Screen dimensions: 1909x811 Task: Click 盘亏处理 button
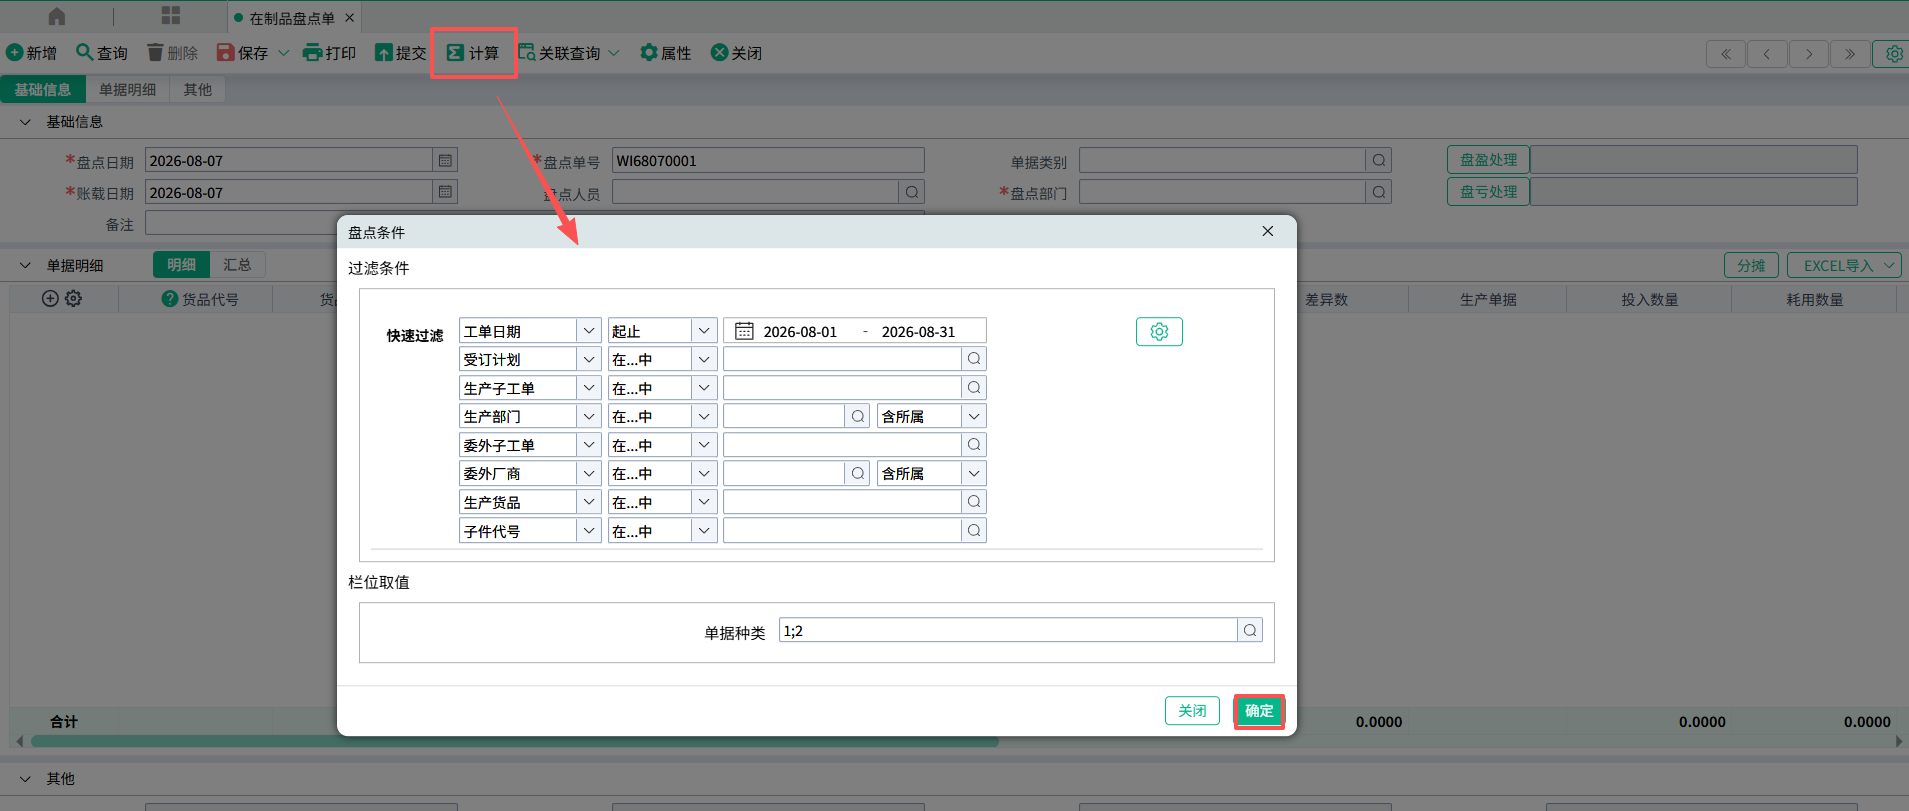click(x=1488, y=191)
